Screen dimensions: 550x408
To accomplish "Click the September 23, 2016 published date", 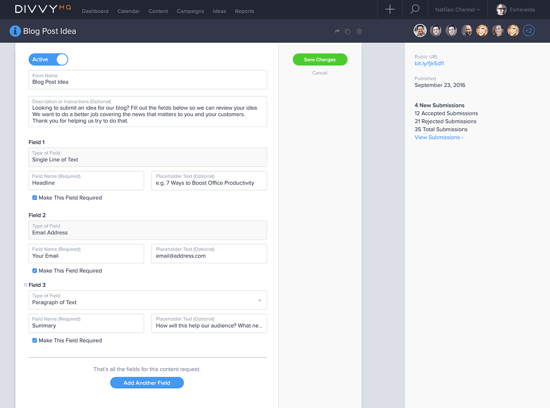I will pos(440,85).
